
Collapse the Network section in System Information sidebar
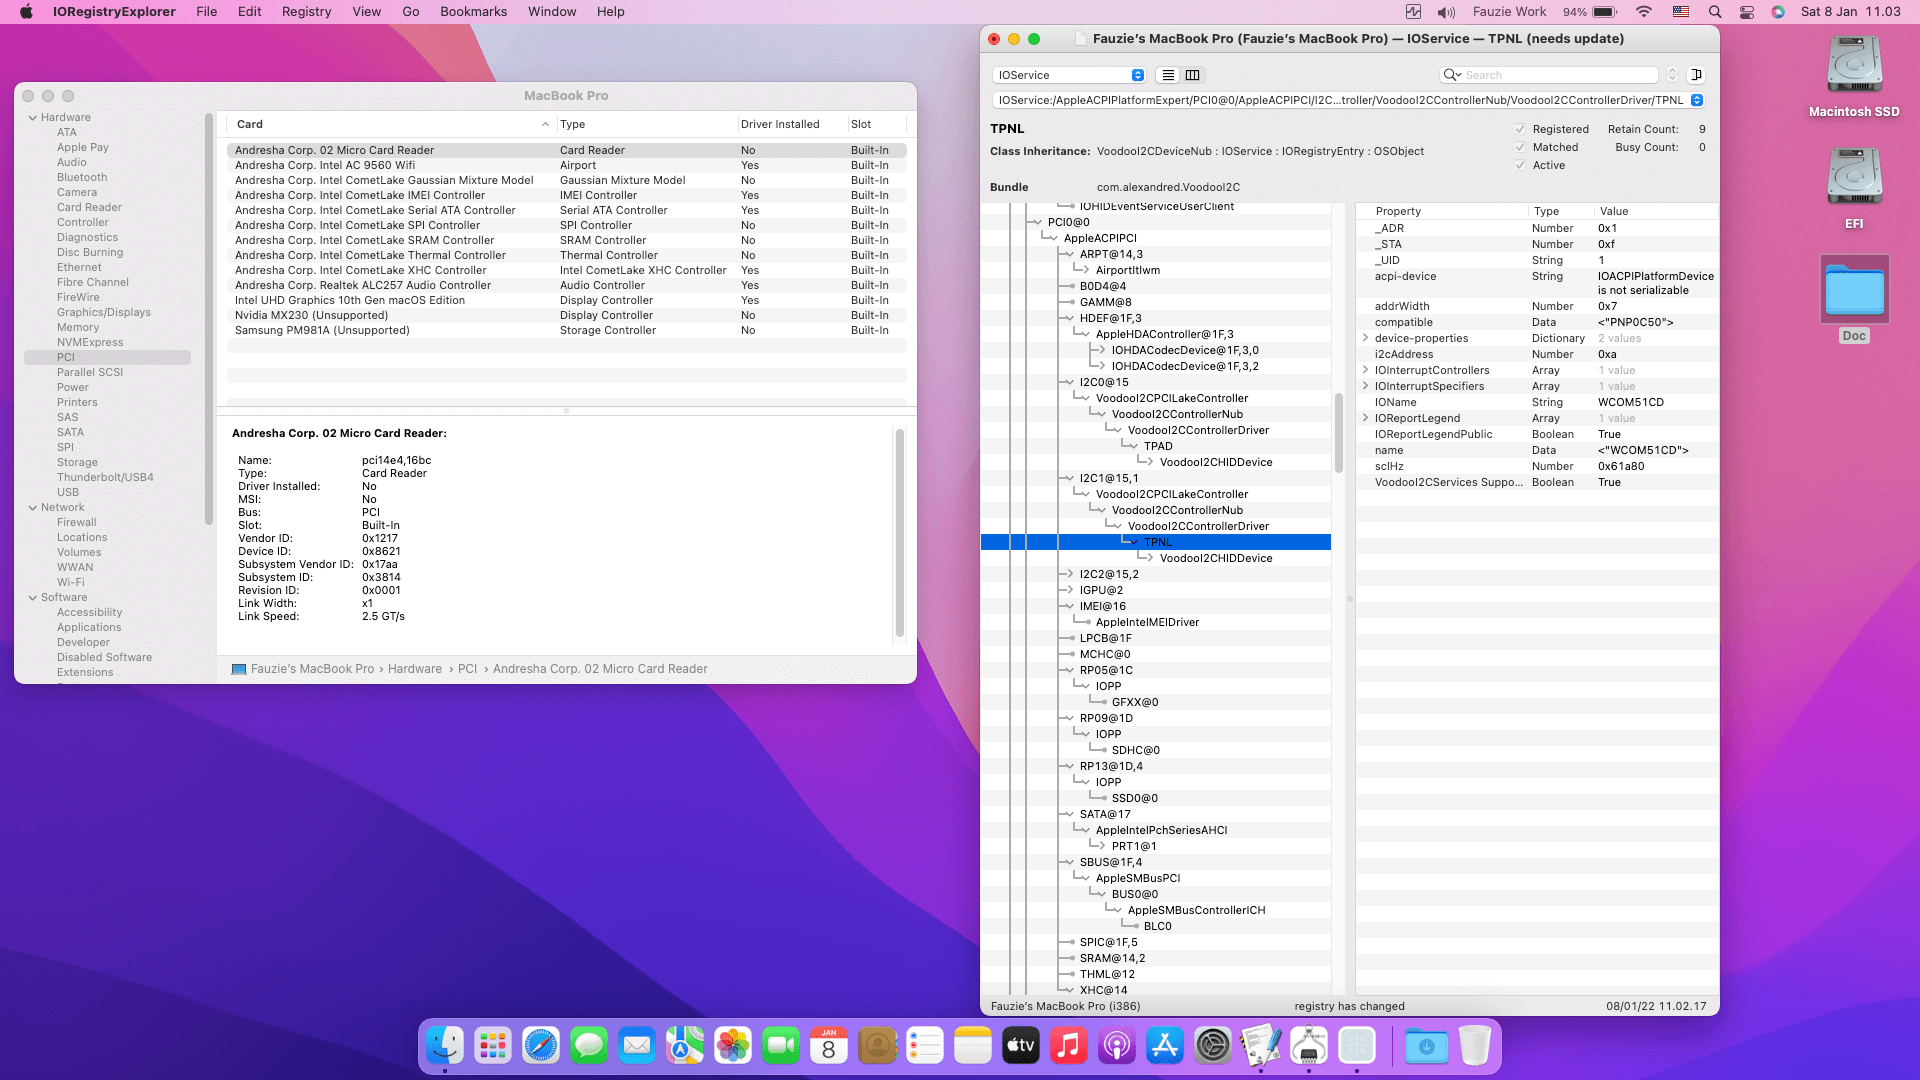pyautogui.click(x=33, y=507)
